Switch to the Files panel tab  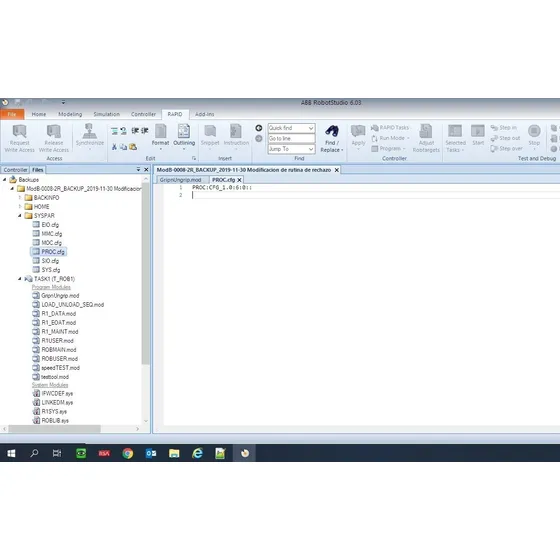click(x=38, y=170)
